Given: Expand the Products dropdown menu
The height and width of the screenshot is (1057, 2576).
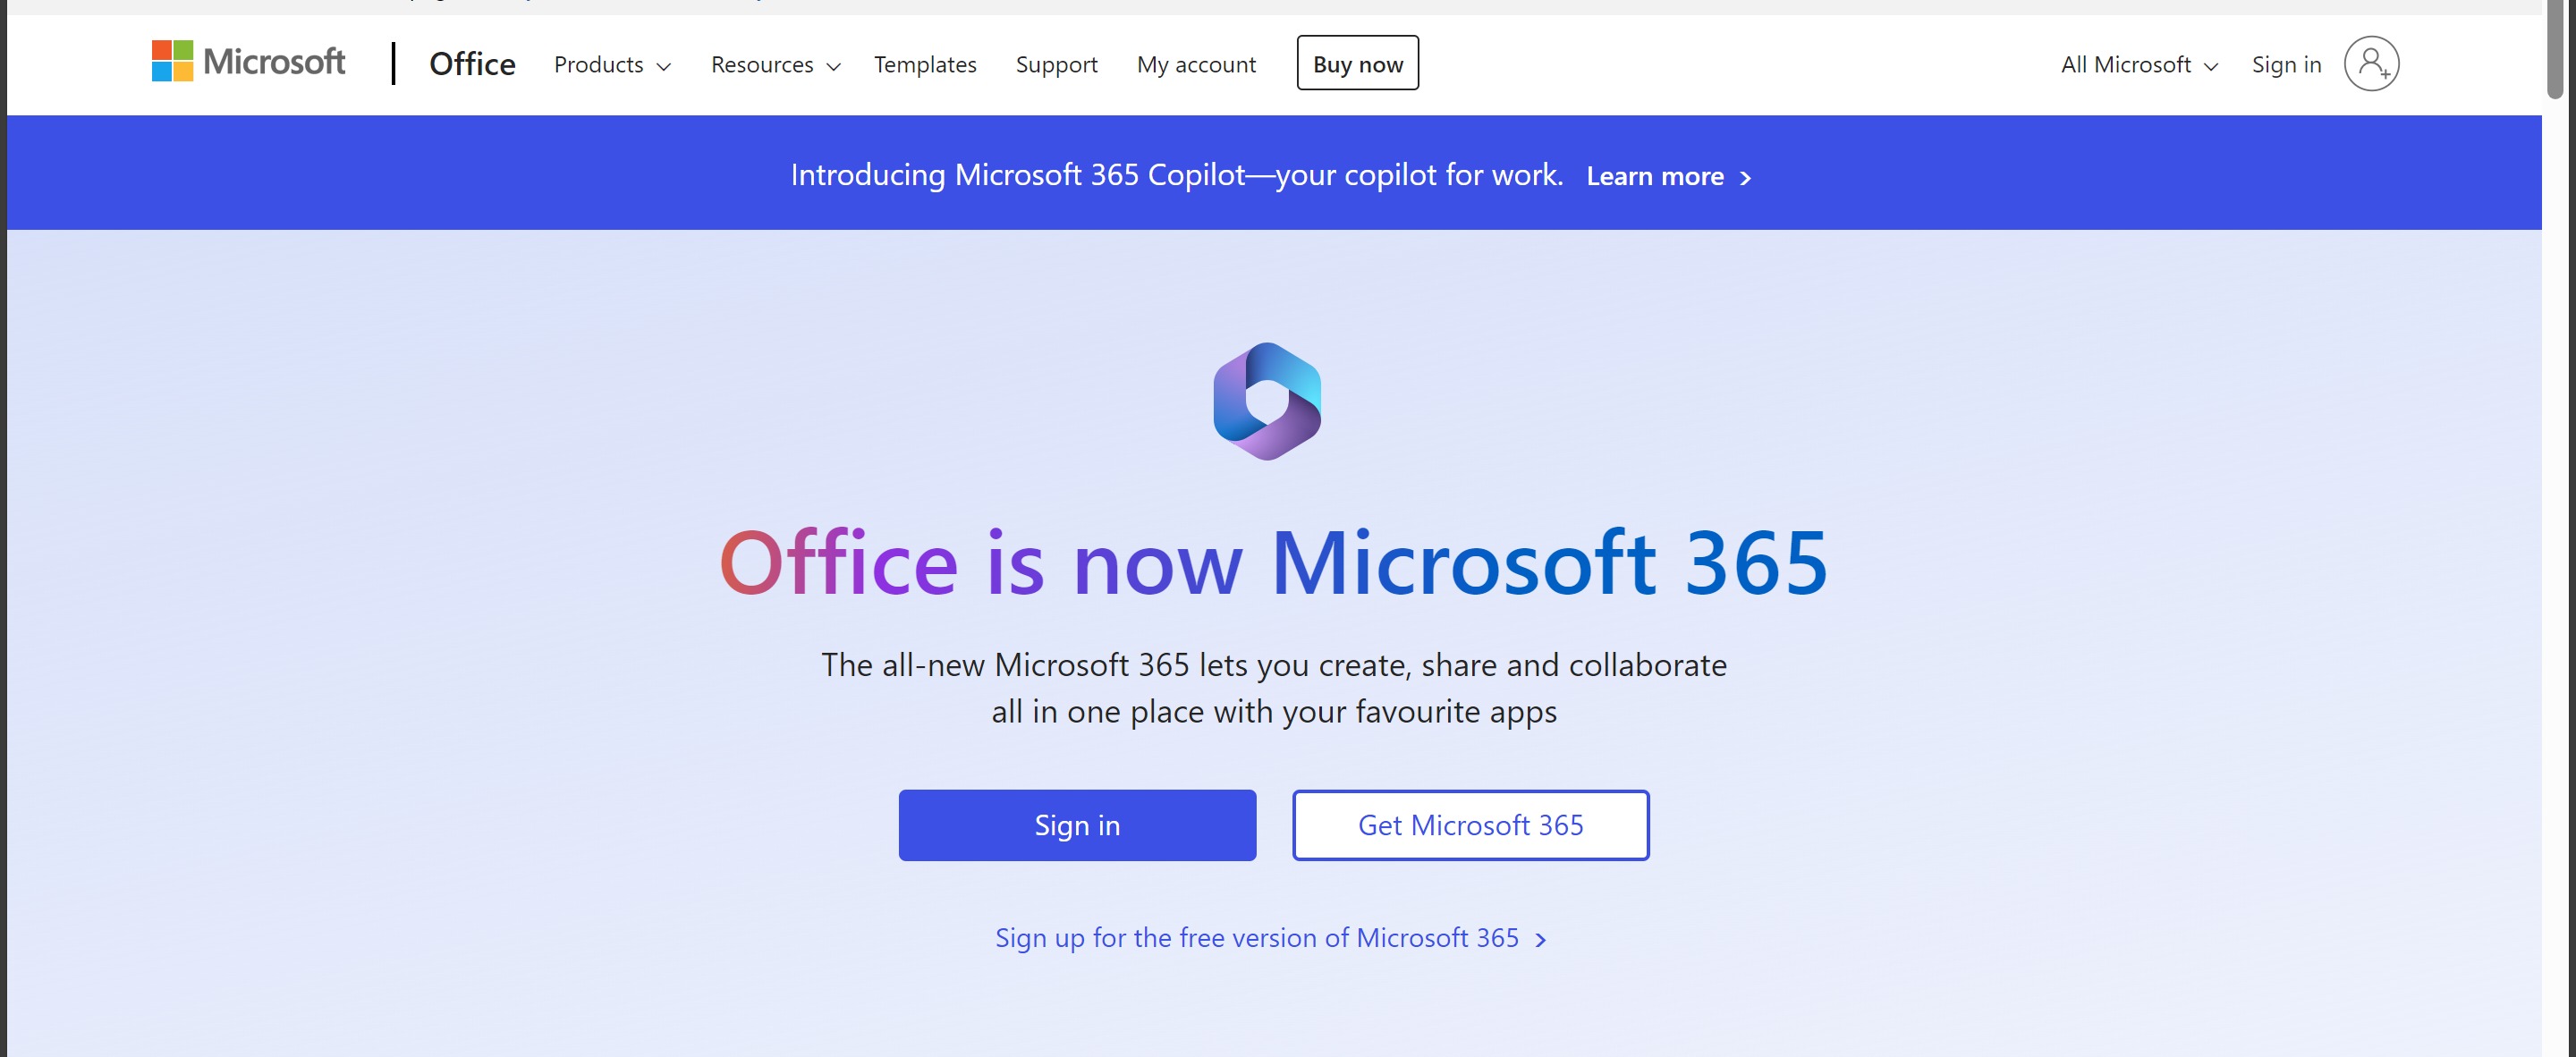Looking at the screenshot, I should [612, 65].
